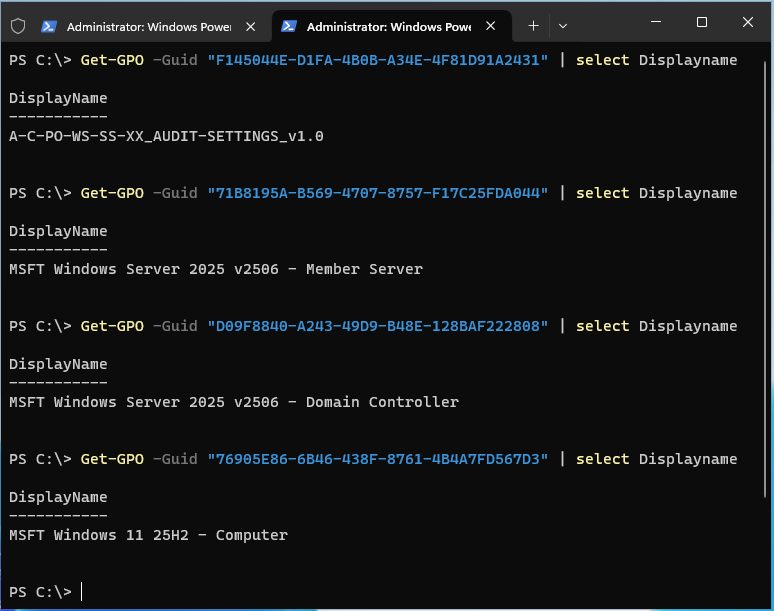This screenshot has width=774, height=611.
Task: Click the Member Server GPO name output
Action: [215, 269]
